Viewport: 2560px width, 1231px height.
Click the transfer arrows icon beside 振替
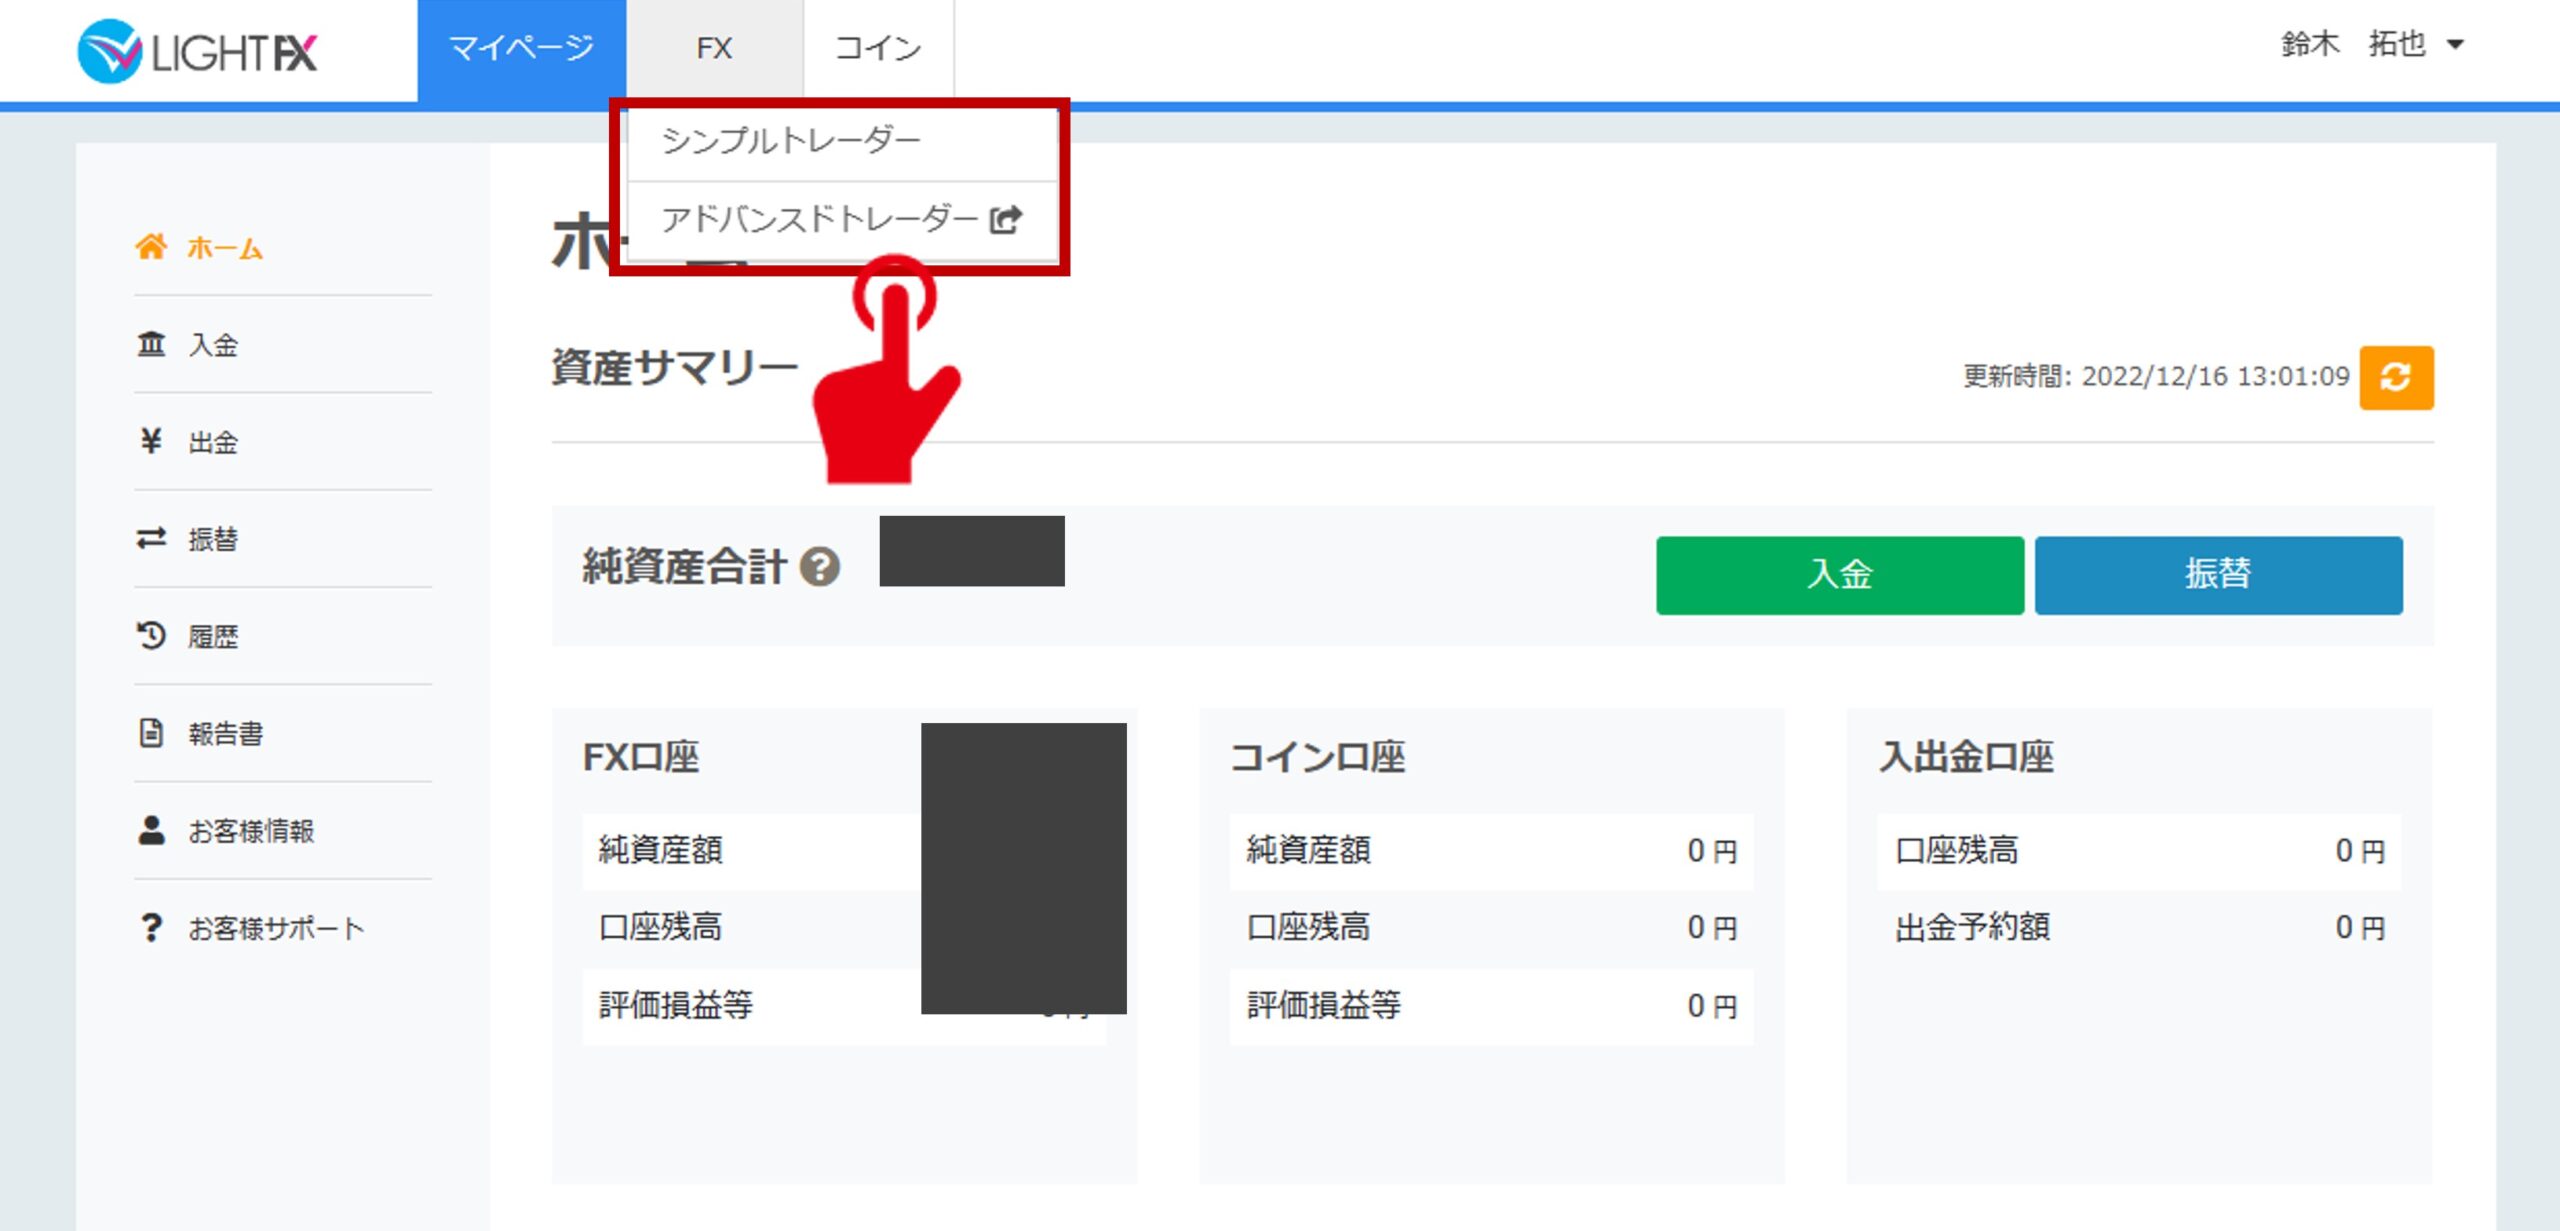pos(151,539)
